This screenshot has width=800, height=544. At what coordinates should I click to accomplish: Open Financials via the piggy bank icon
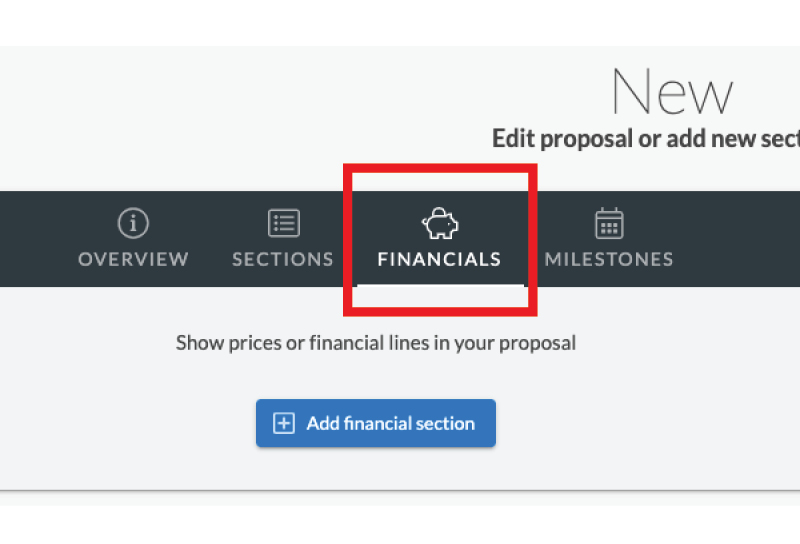pyautogui.click(x=440, y=223)
